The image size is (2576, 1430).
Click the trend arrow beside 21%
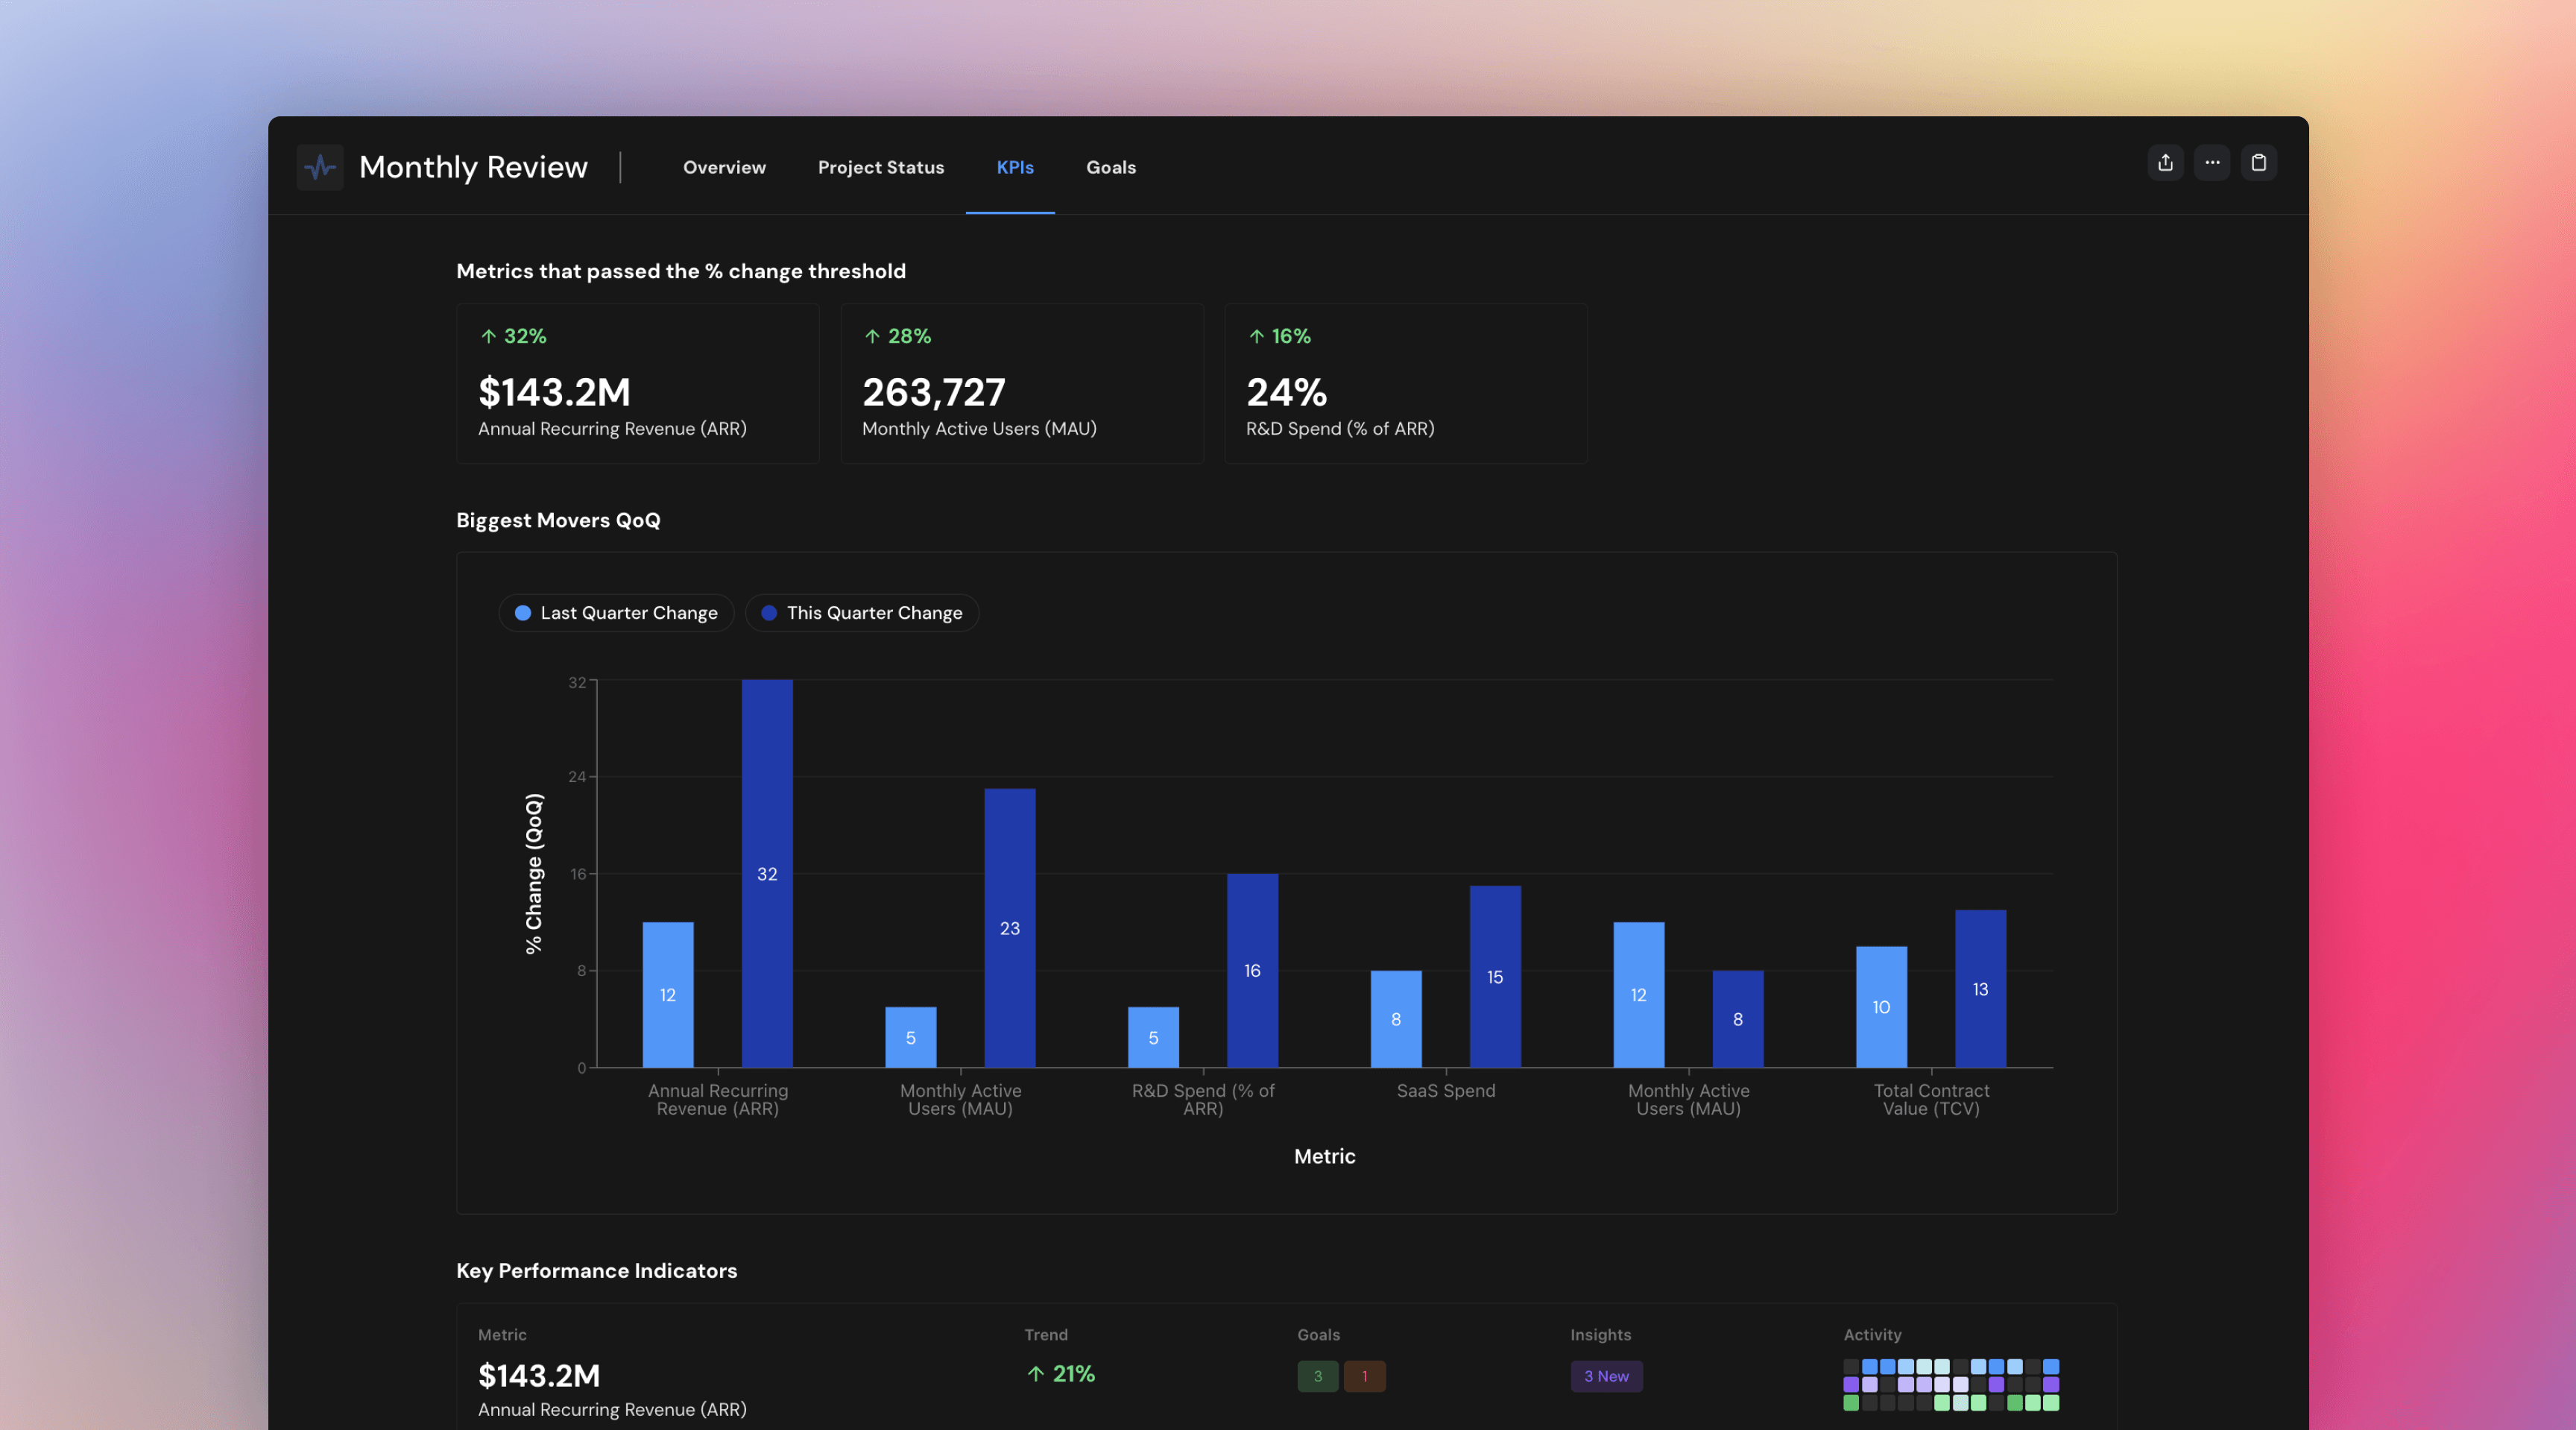coord(1035,1374)
